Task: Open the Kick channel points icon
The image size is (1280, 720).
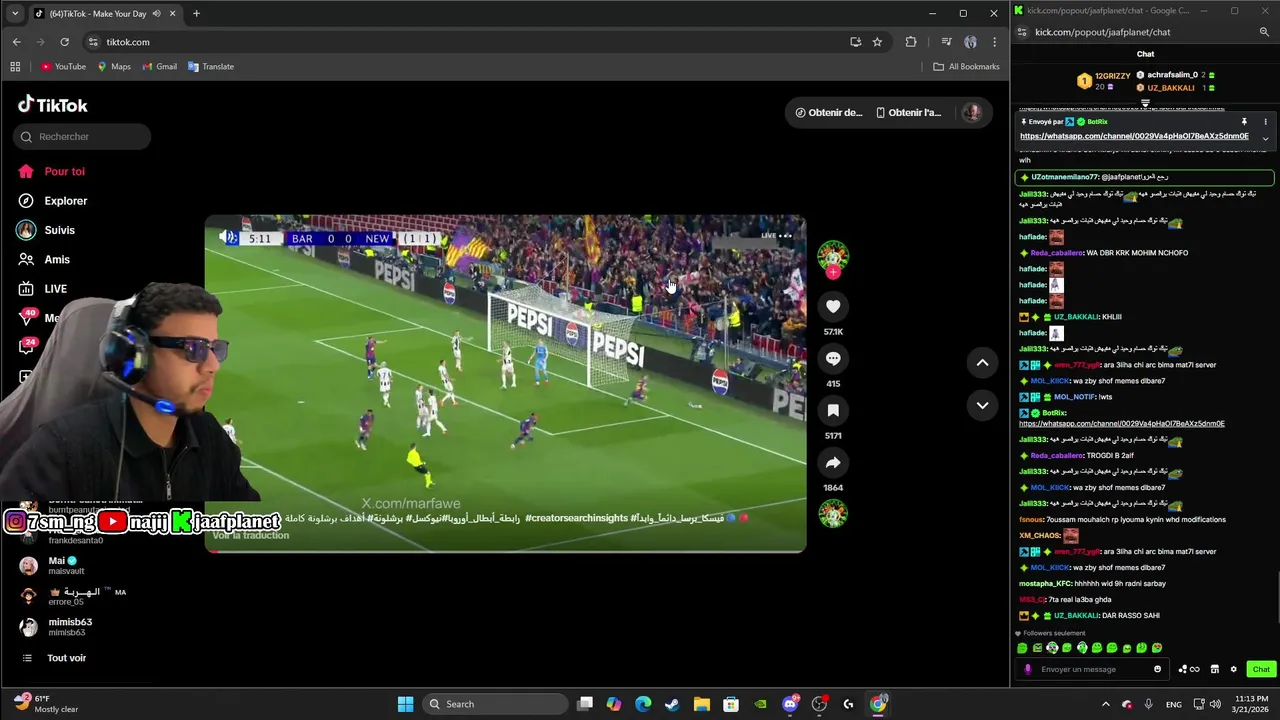Action: click(1188, 669)
